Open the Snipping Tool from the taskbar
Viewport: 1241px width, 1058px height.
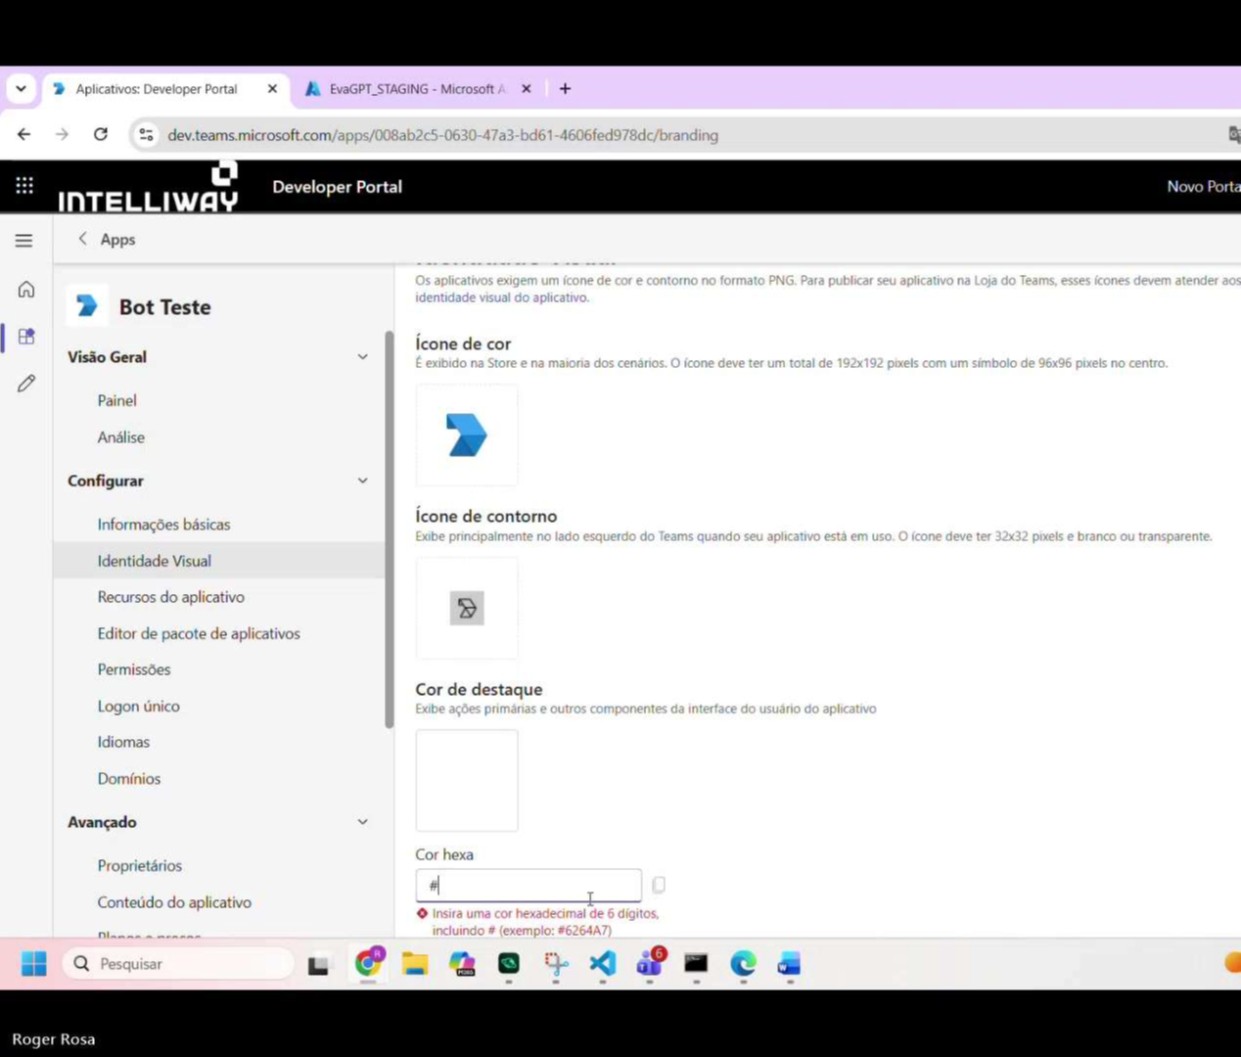pos(556,964)
